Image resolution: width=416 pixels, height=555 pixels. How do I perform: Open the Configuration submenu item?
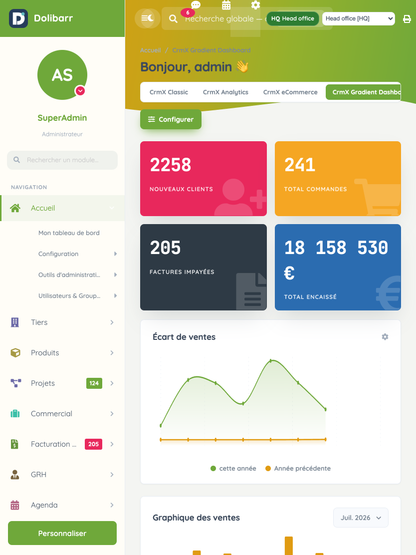[58, 254]
